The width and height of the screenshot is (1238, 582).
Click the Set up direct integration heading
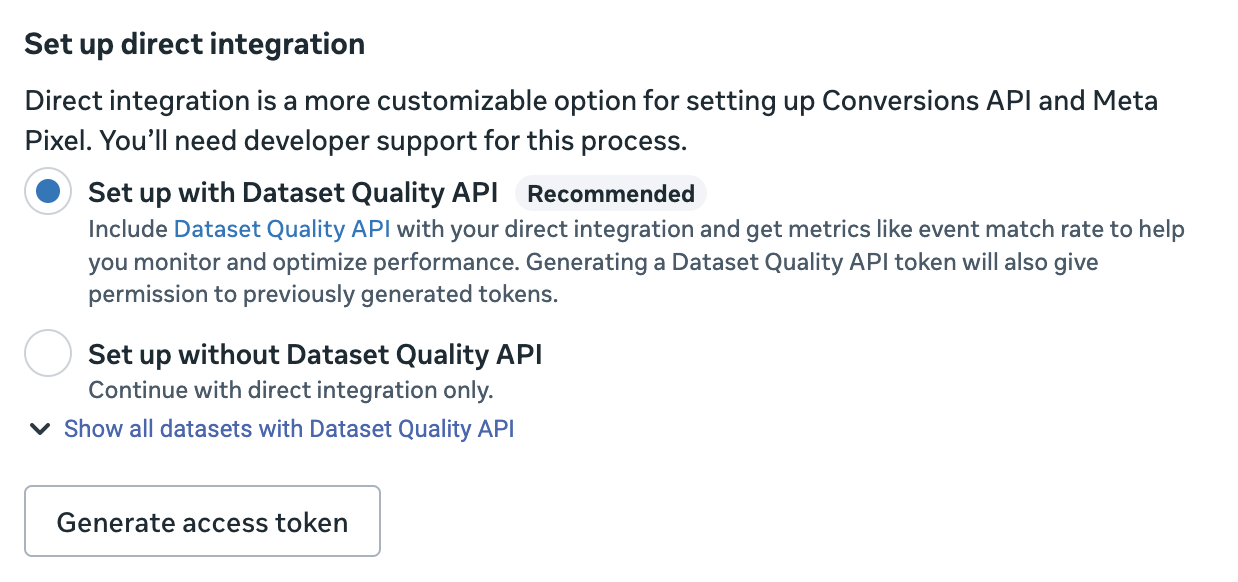(x=194, y=44)
